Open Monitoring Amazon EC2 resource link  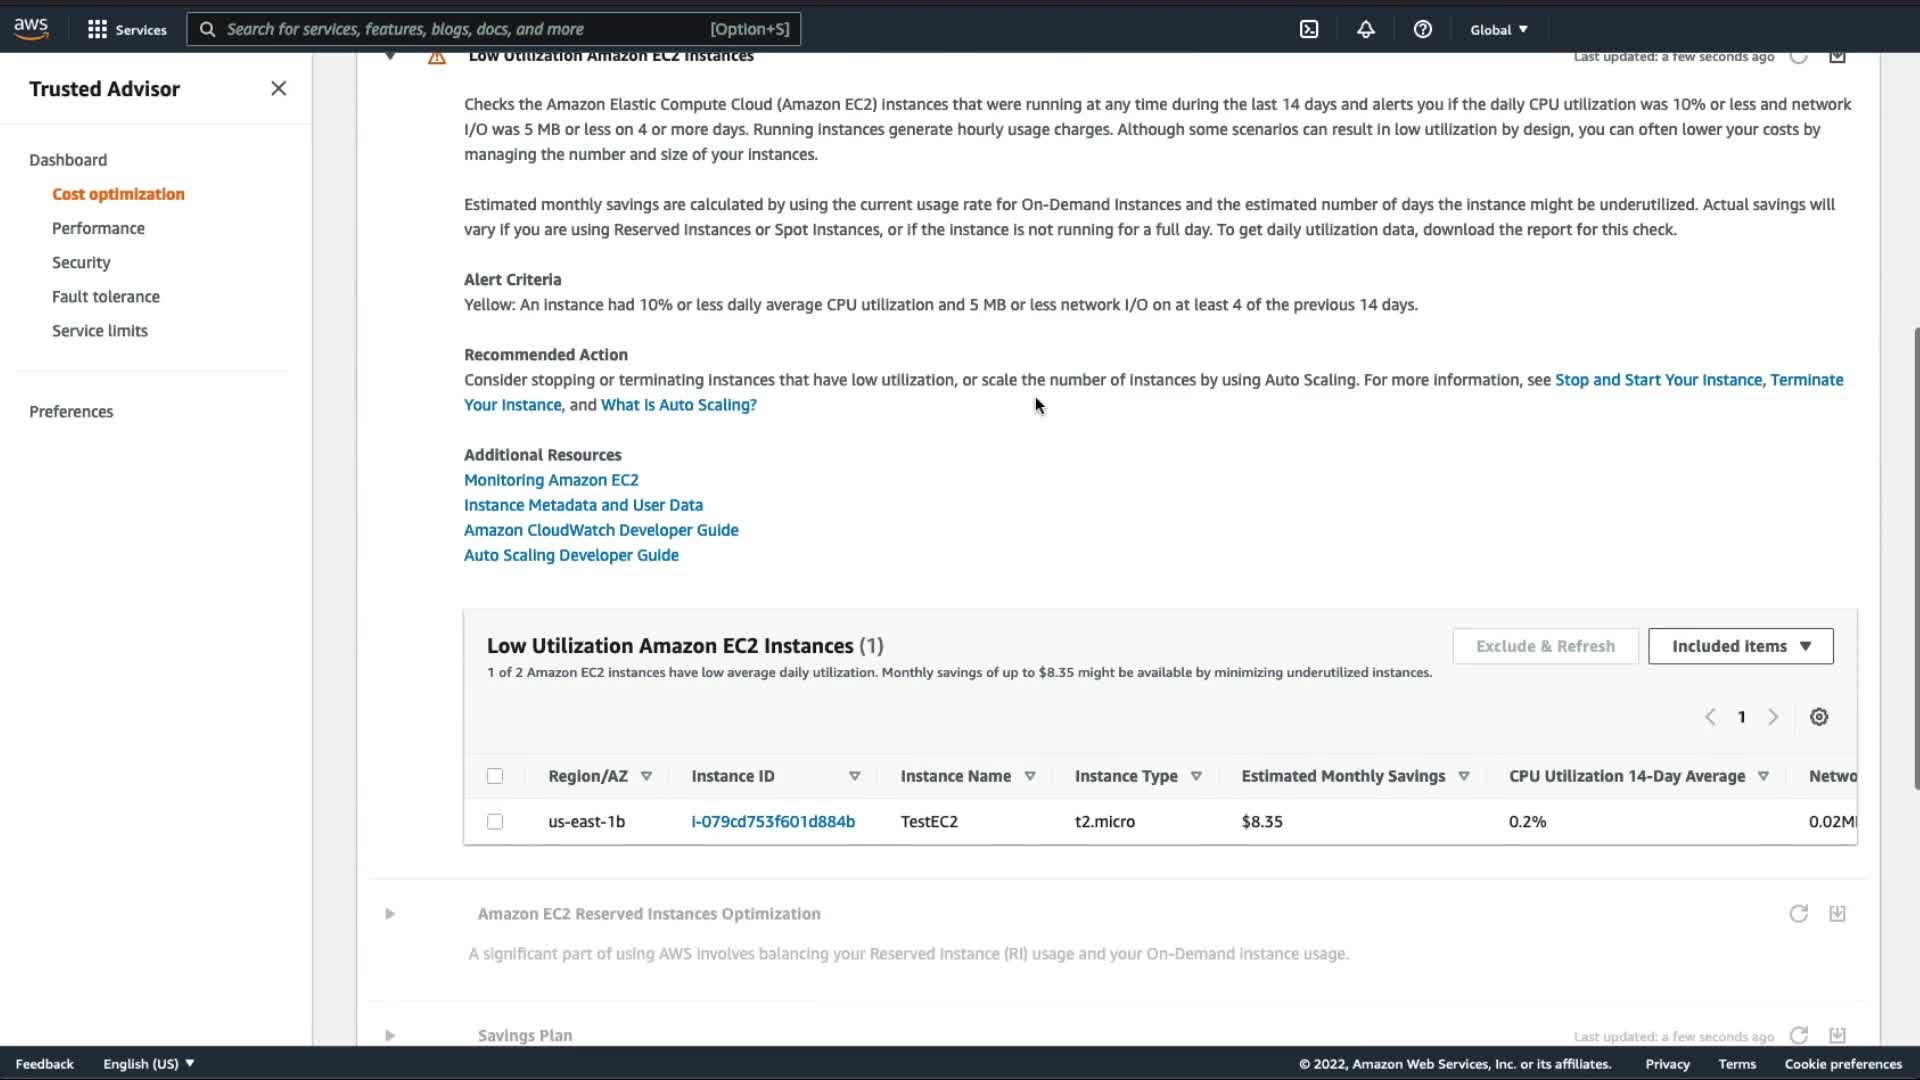click(551, 480)
